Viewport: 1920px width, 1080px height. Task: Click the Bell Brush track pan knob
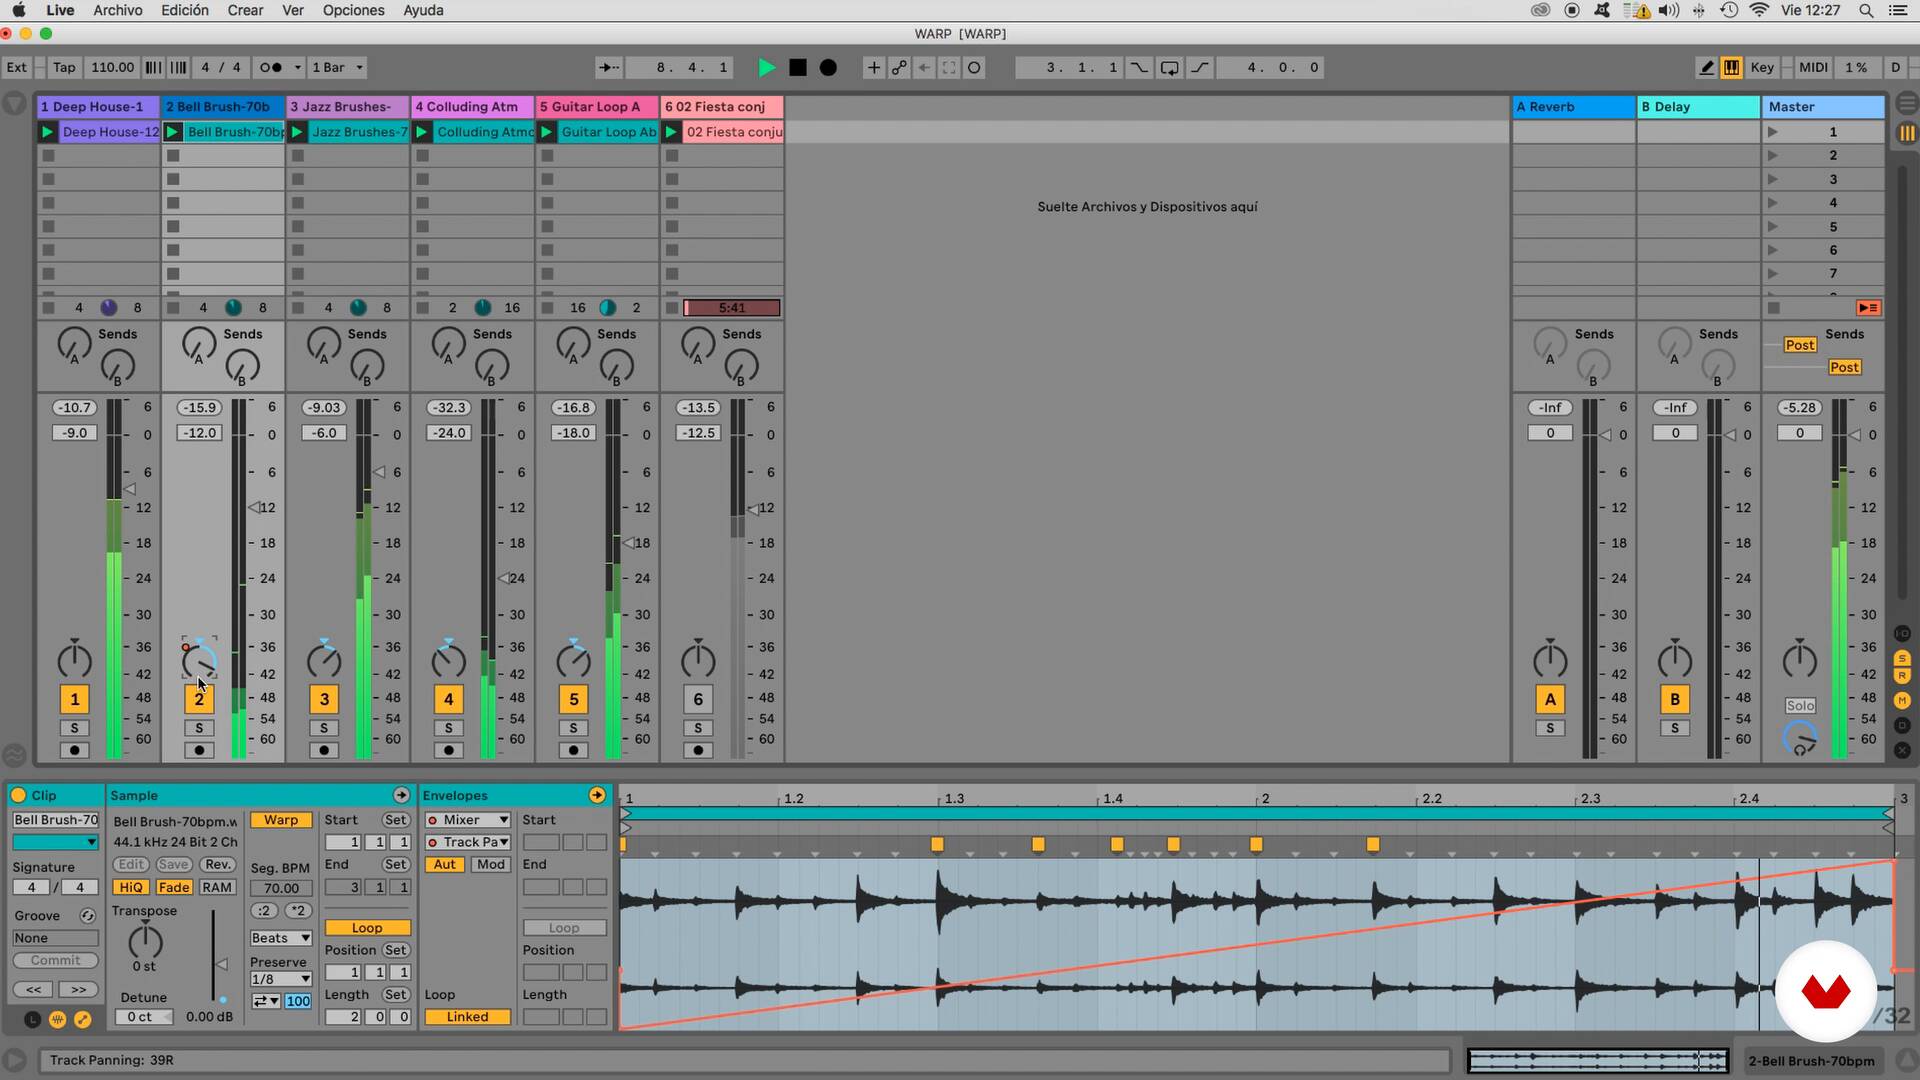click(199, 661)
